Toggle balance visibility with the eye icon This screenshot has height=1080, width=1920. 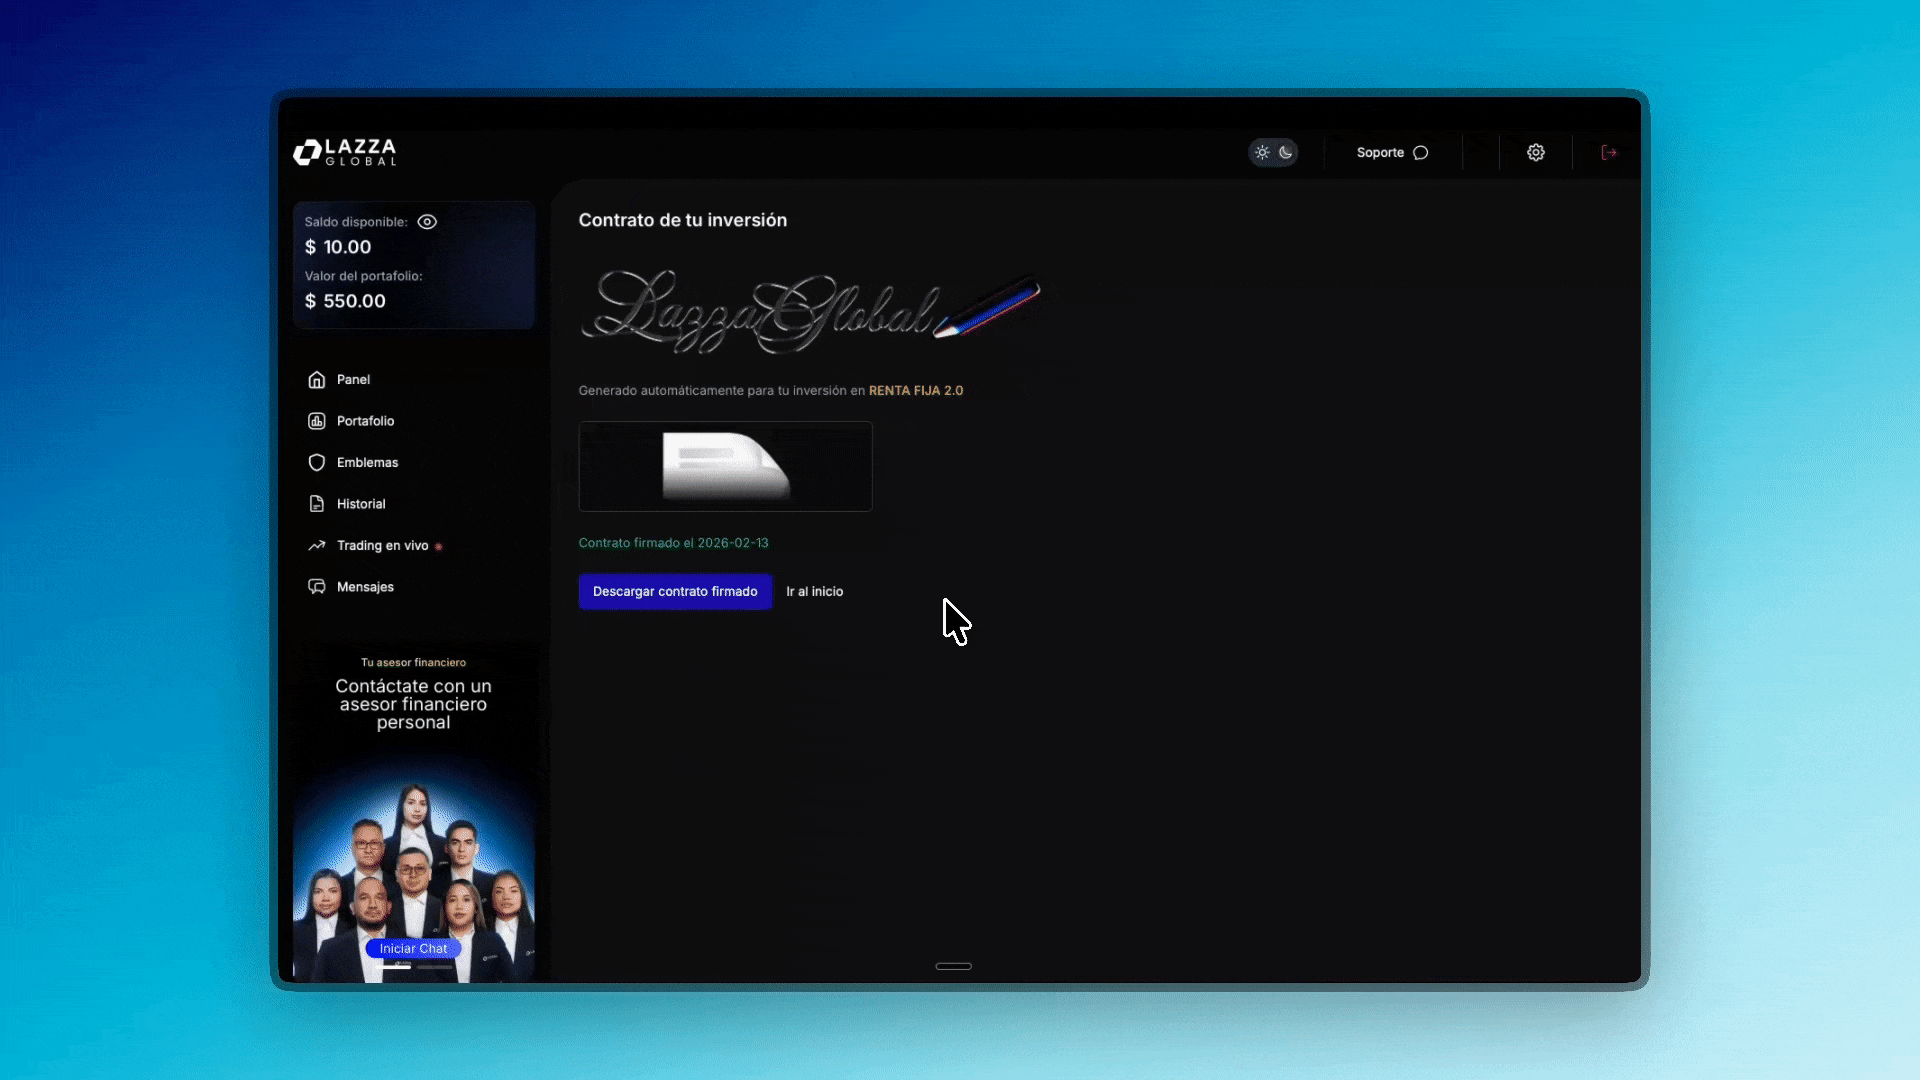[427, 222]
